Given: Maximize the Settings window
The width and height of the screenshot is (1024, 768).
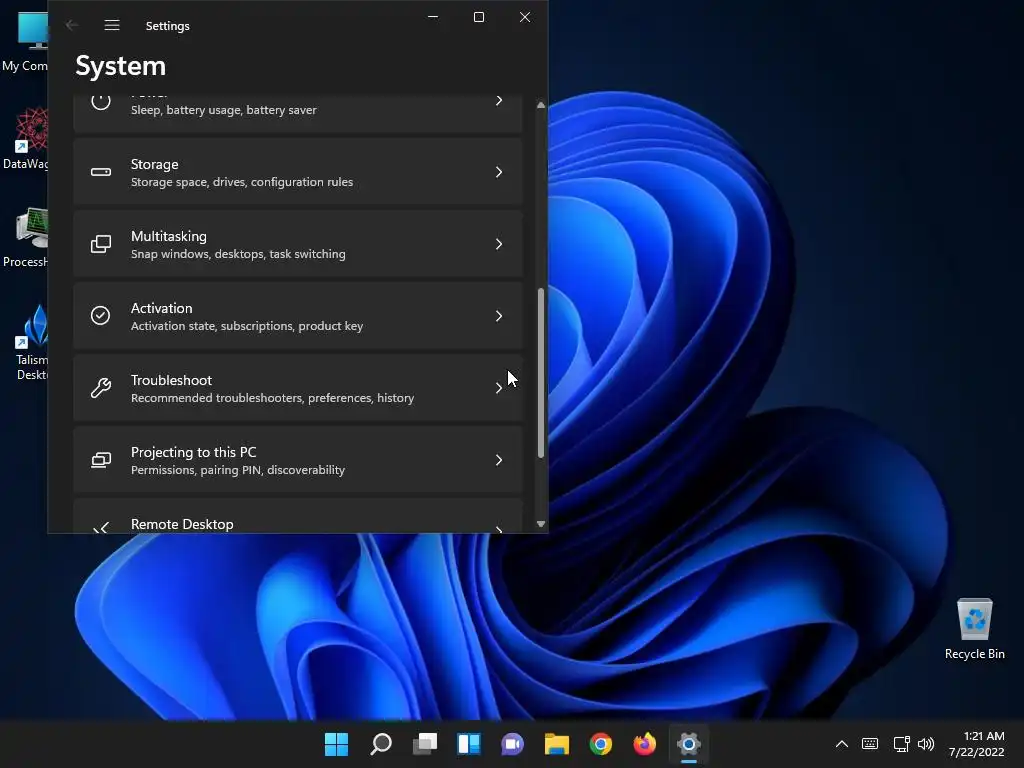Looking at the screenshot, I should click(x=479, y=17).
